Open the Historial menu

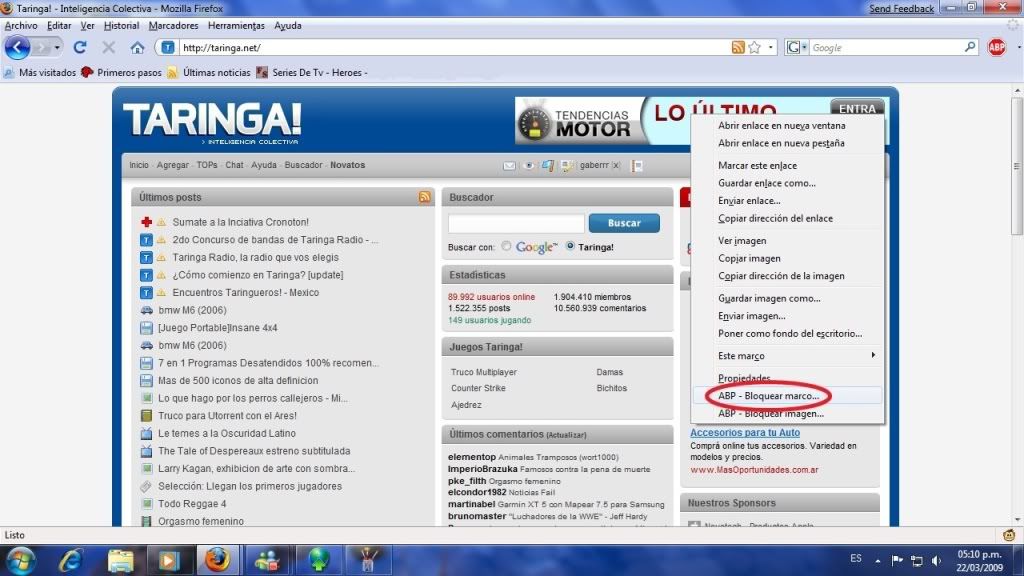[121, 25]
